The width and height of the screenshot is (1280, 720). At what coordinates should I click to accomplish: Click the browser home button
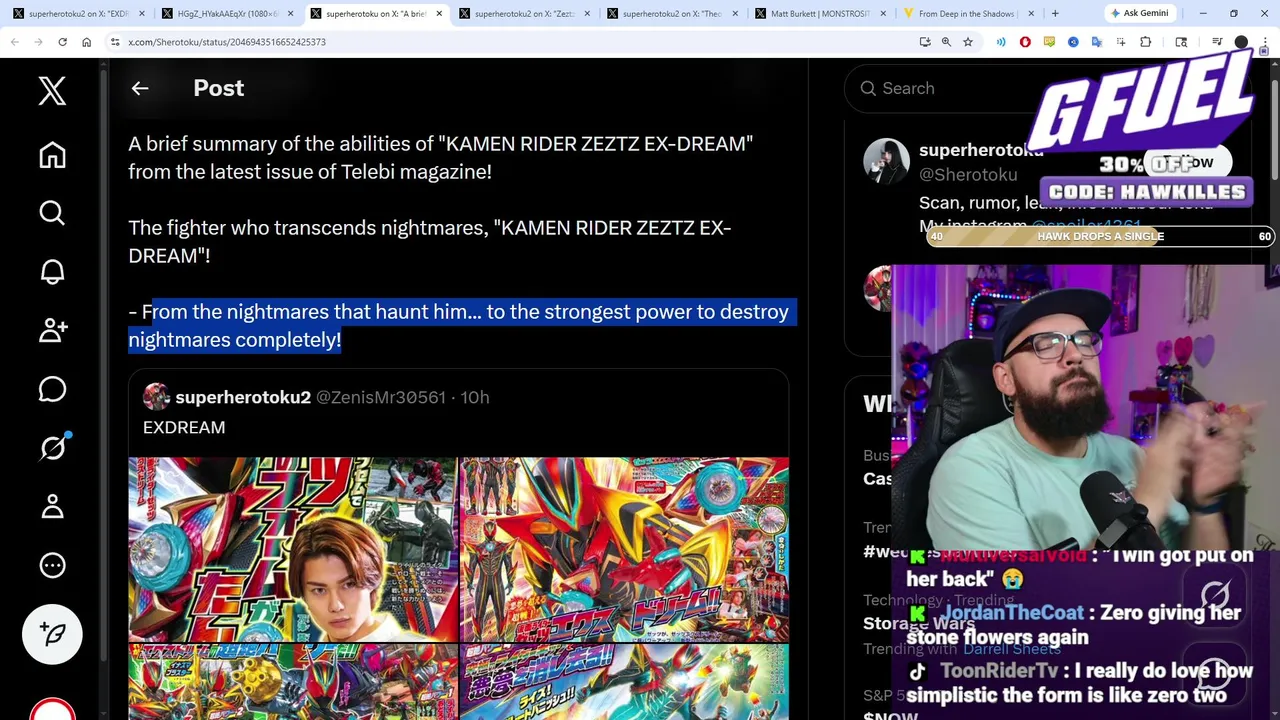(86, 42)
